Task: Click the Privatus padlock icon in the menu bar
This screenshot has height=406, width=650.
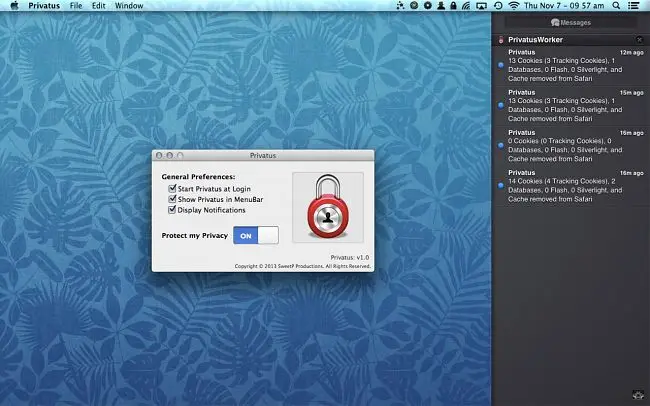Action: 454,5
